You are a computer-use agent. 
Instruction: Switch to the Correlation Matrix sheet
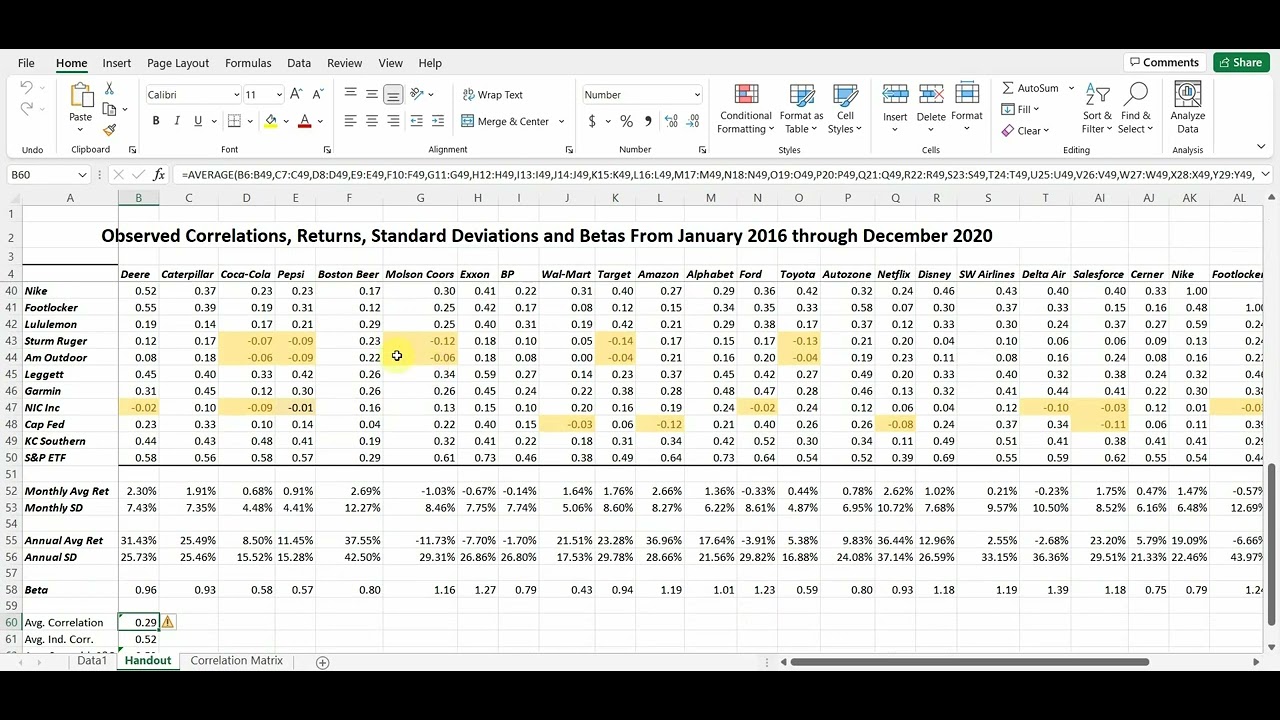(x=236, y=661)
